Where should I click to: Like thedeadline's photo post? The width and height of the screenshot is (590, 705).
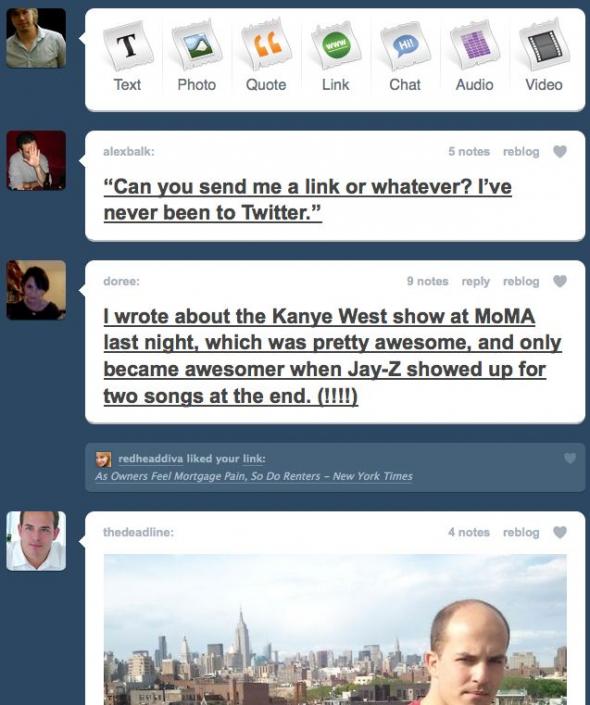pyautogui.click(x=559, y=532)
